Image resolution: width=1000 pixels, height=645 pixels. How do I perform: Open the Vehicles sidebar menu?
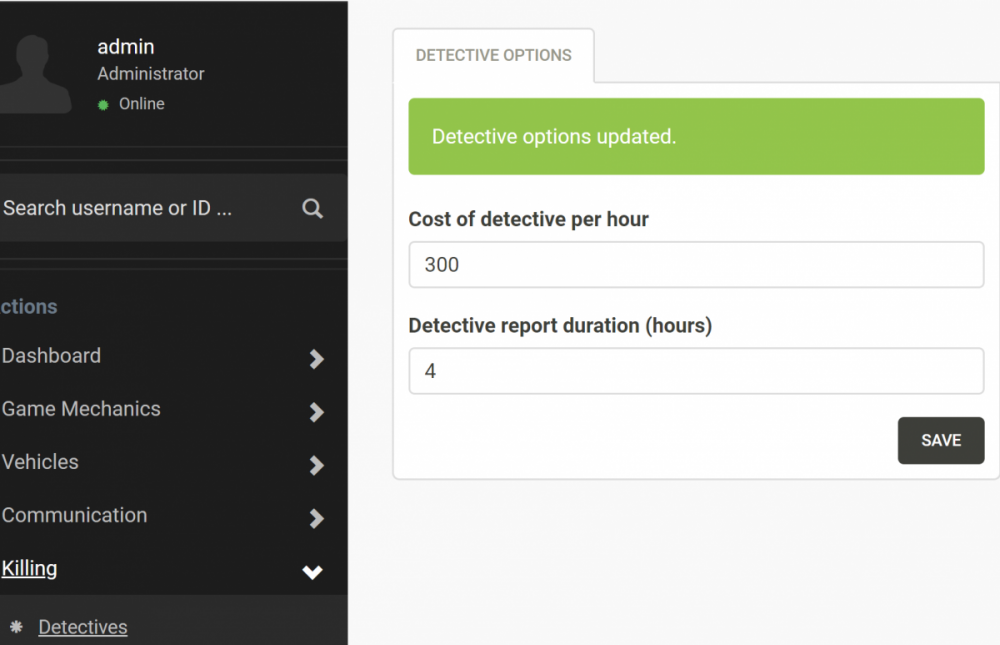pyautogui.click(x=41, y=462)
